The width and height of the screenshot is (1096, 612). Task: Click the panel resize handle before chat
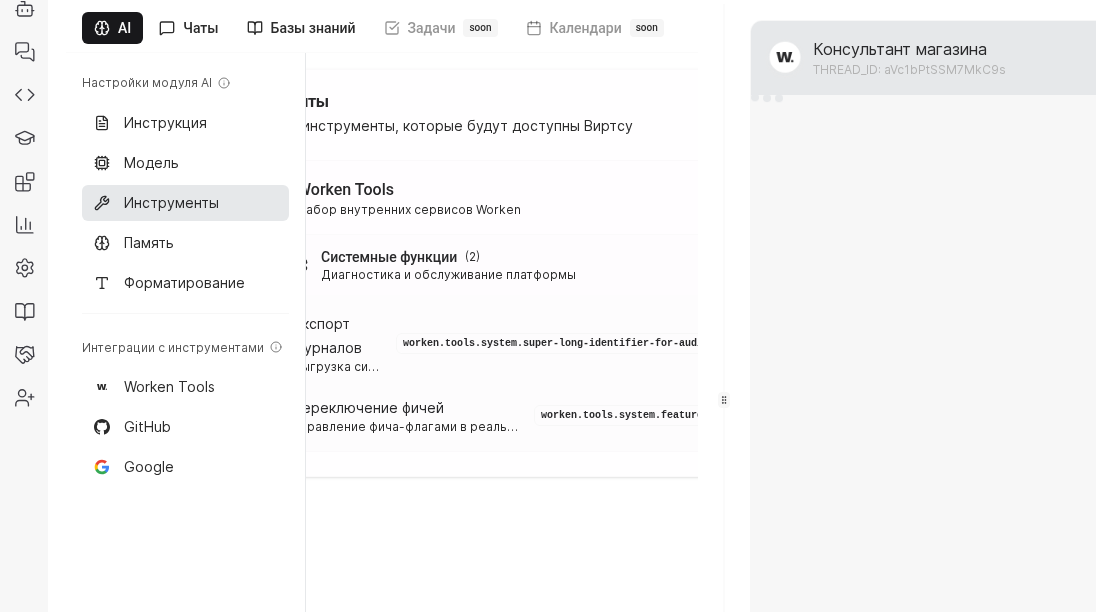[724, 400]
